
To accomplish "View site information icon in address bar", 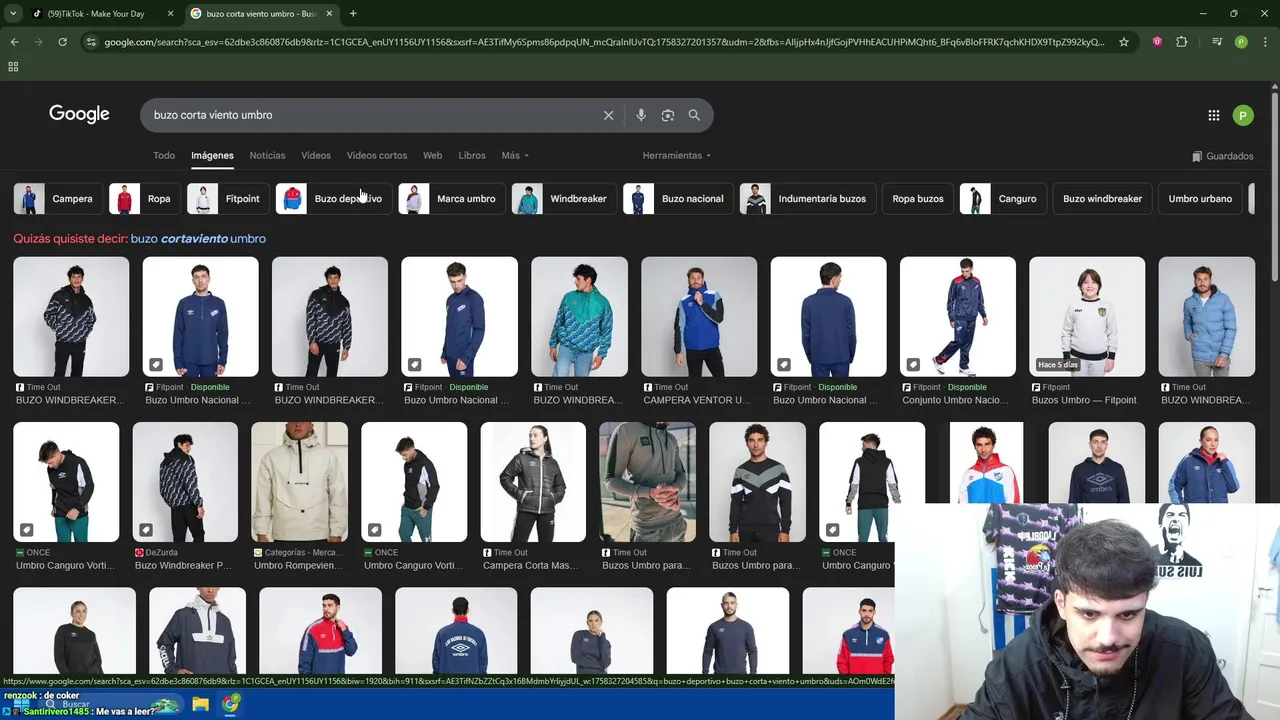I will (x=91, y=42).
